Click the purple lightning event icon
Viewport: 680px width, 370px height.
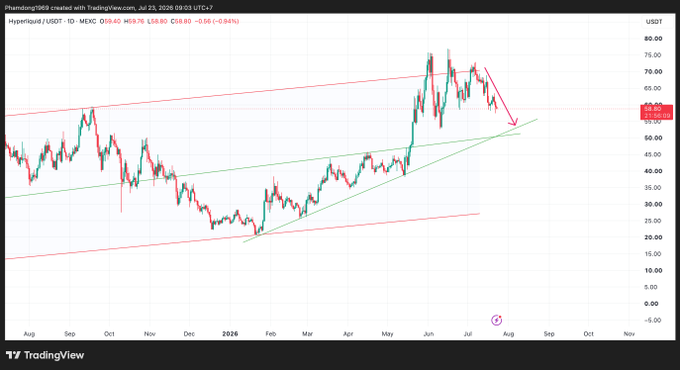point(497,320)
